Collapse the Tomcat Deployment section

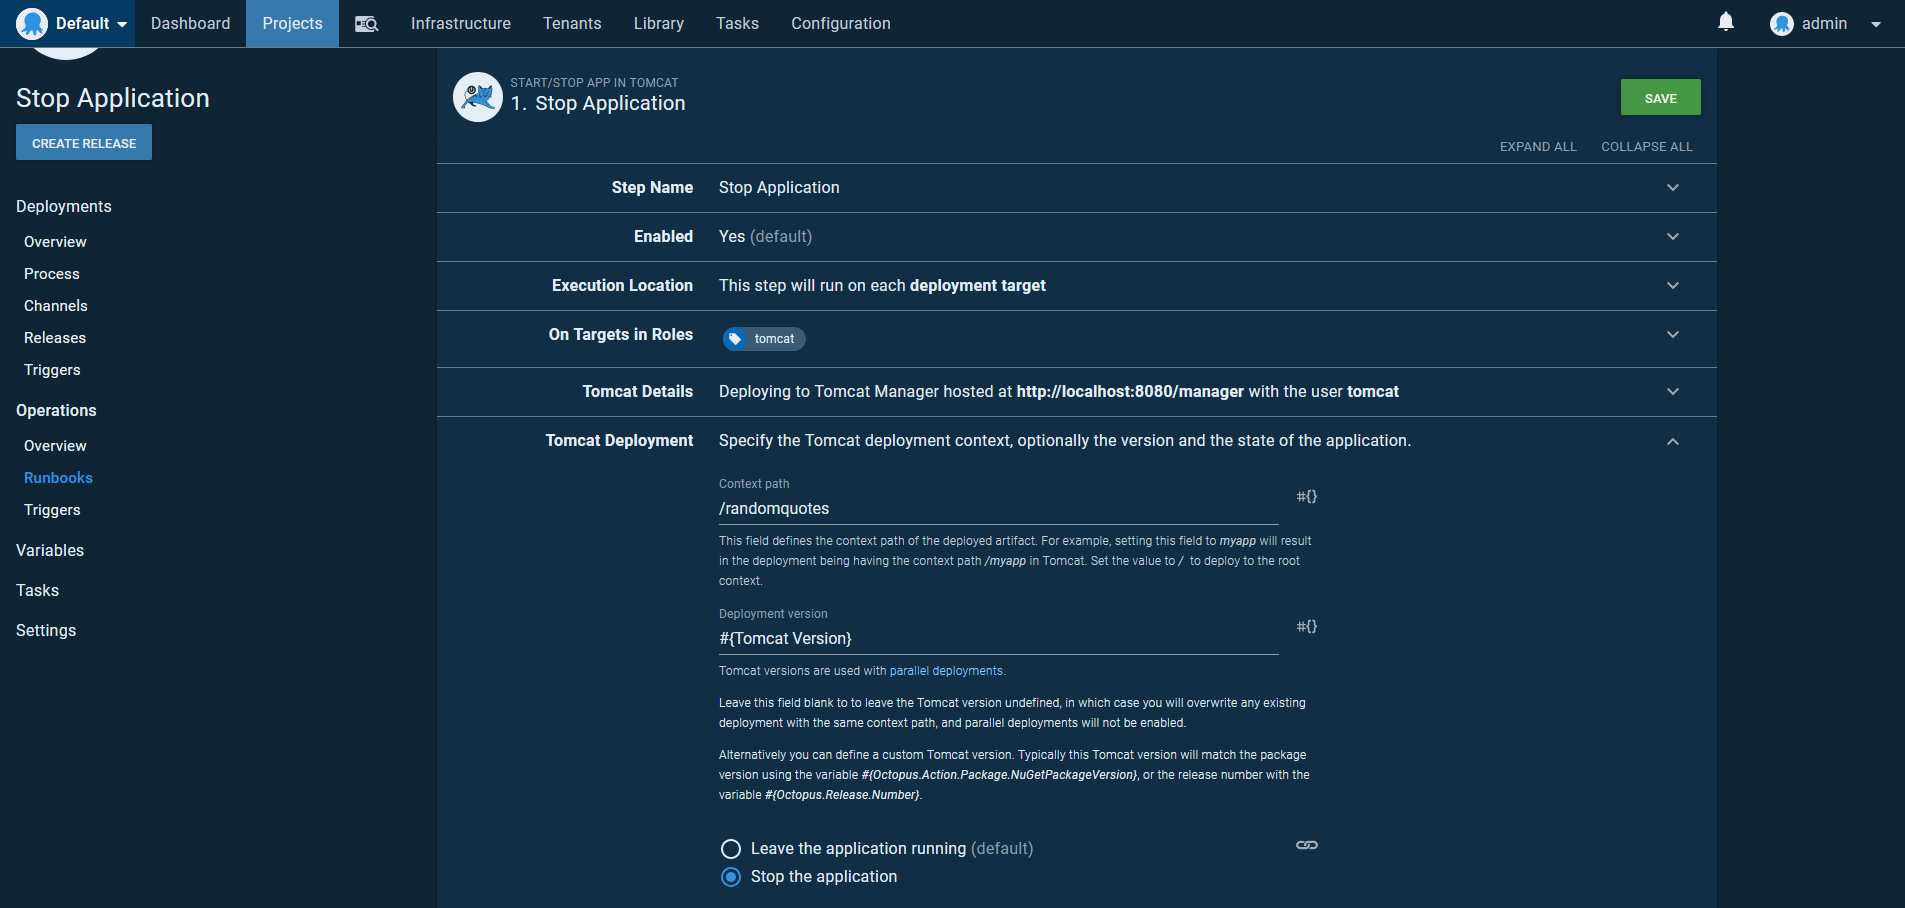click(1672, 442)
